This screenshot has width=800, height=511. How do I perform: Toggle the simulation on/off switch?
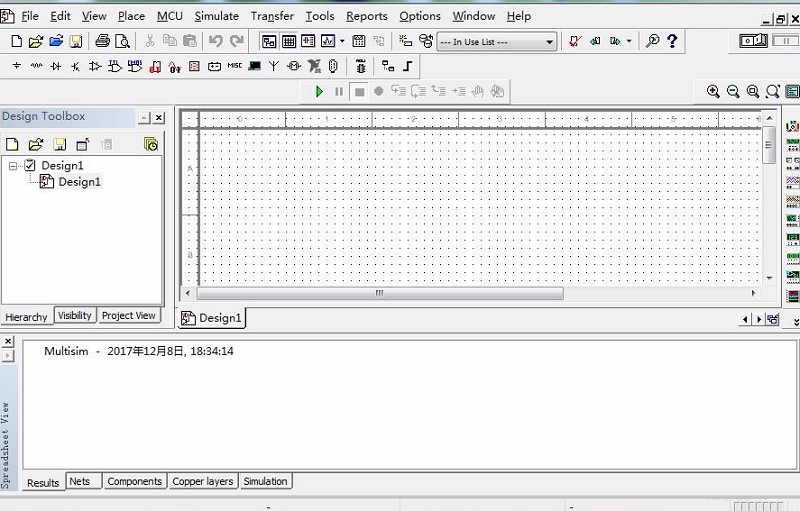tap(754, 41)
